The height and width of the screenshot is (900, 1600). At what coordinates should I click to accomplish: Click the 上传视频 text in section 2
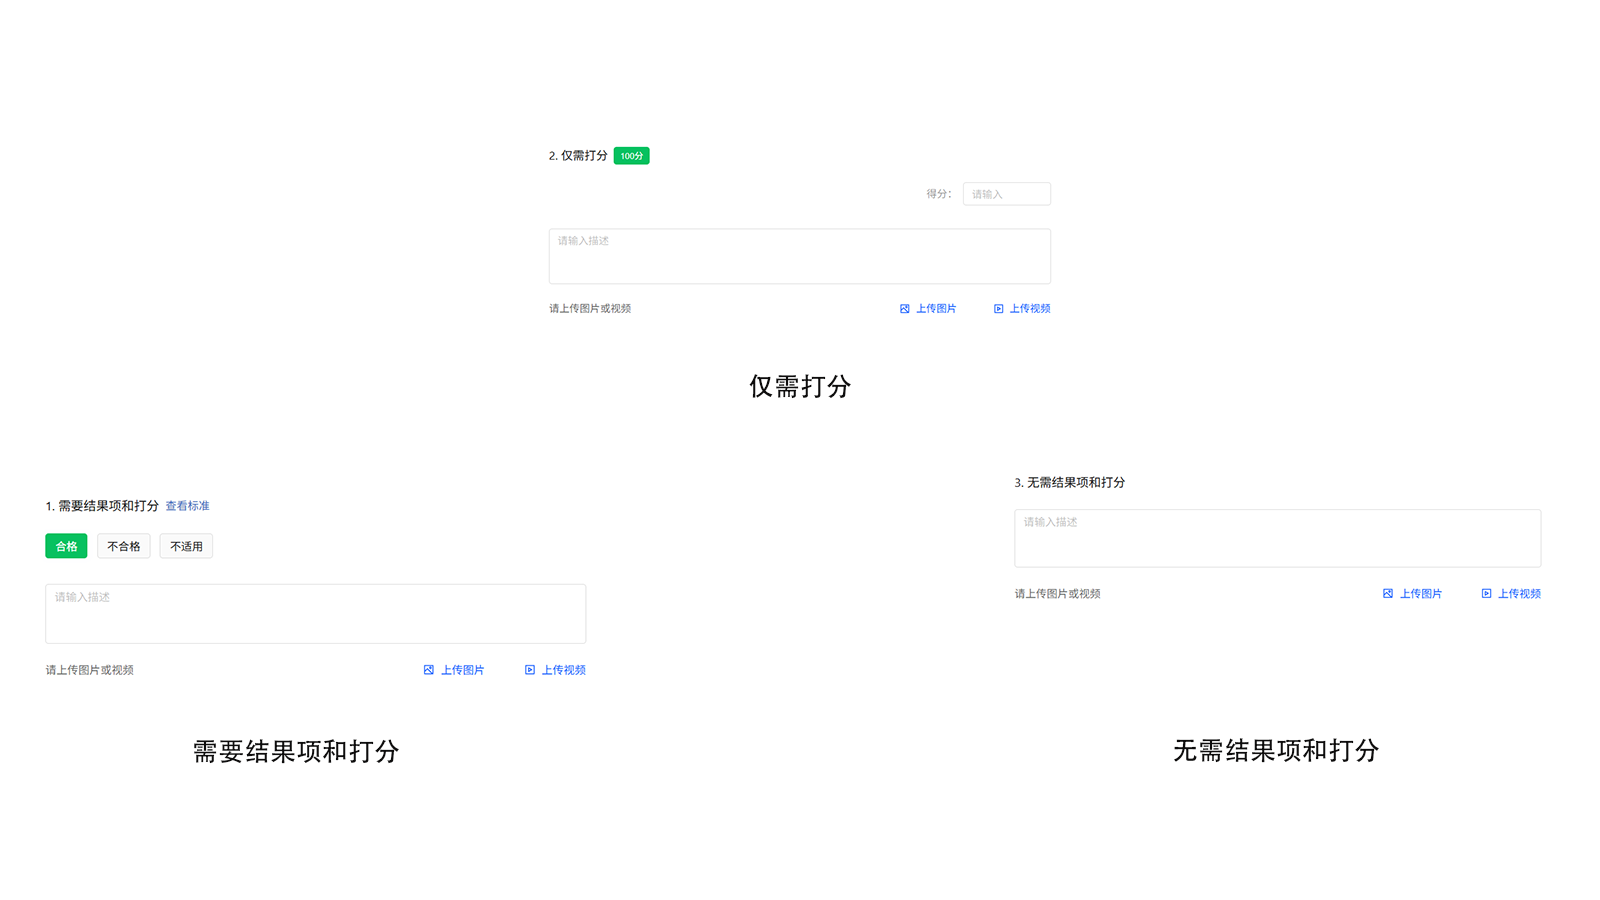(x=1029, y=308)
